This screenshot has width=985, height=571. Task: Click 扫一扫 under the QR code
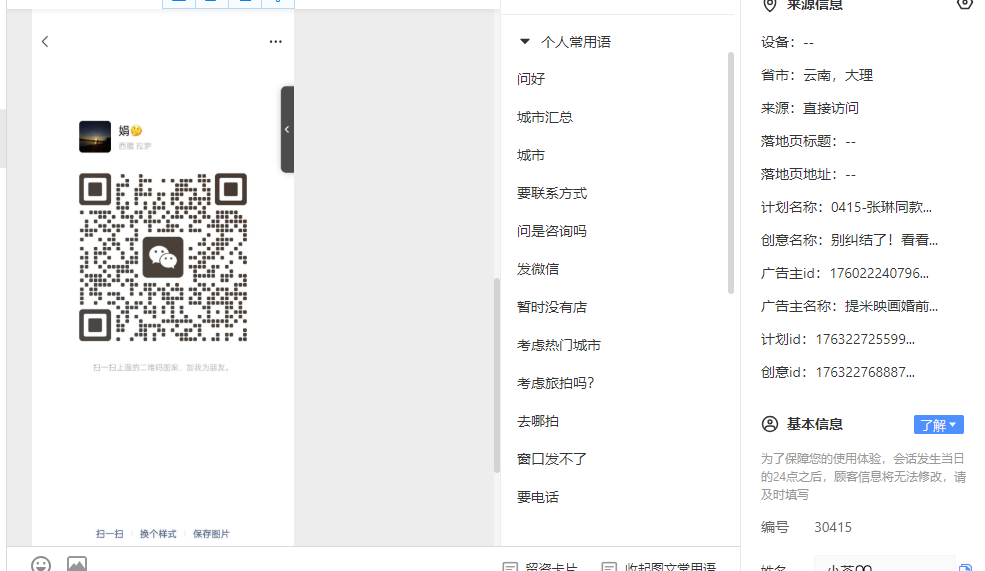click(x=109, y=534)
